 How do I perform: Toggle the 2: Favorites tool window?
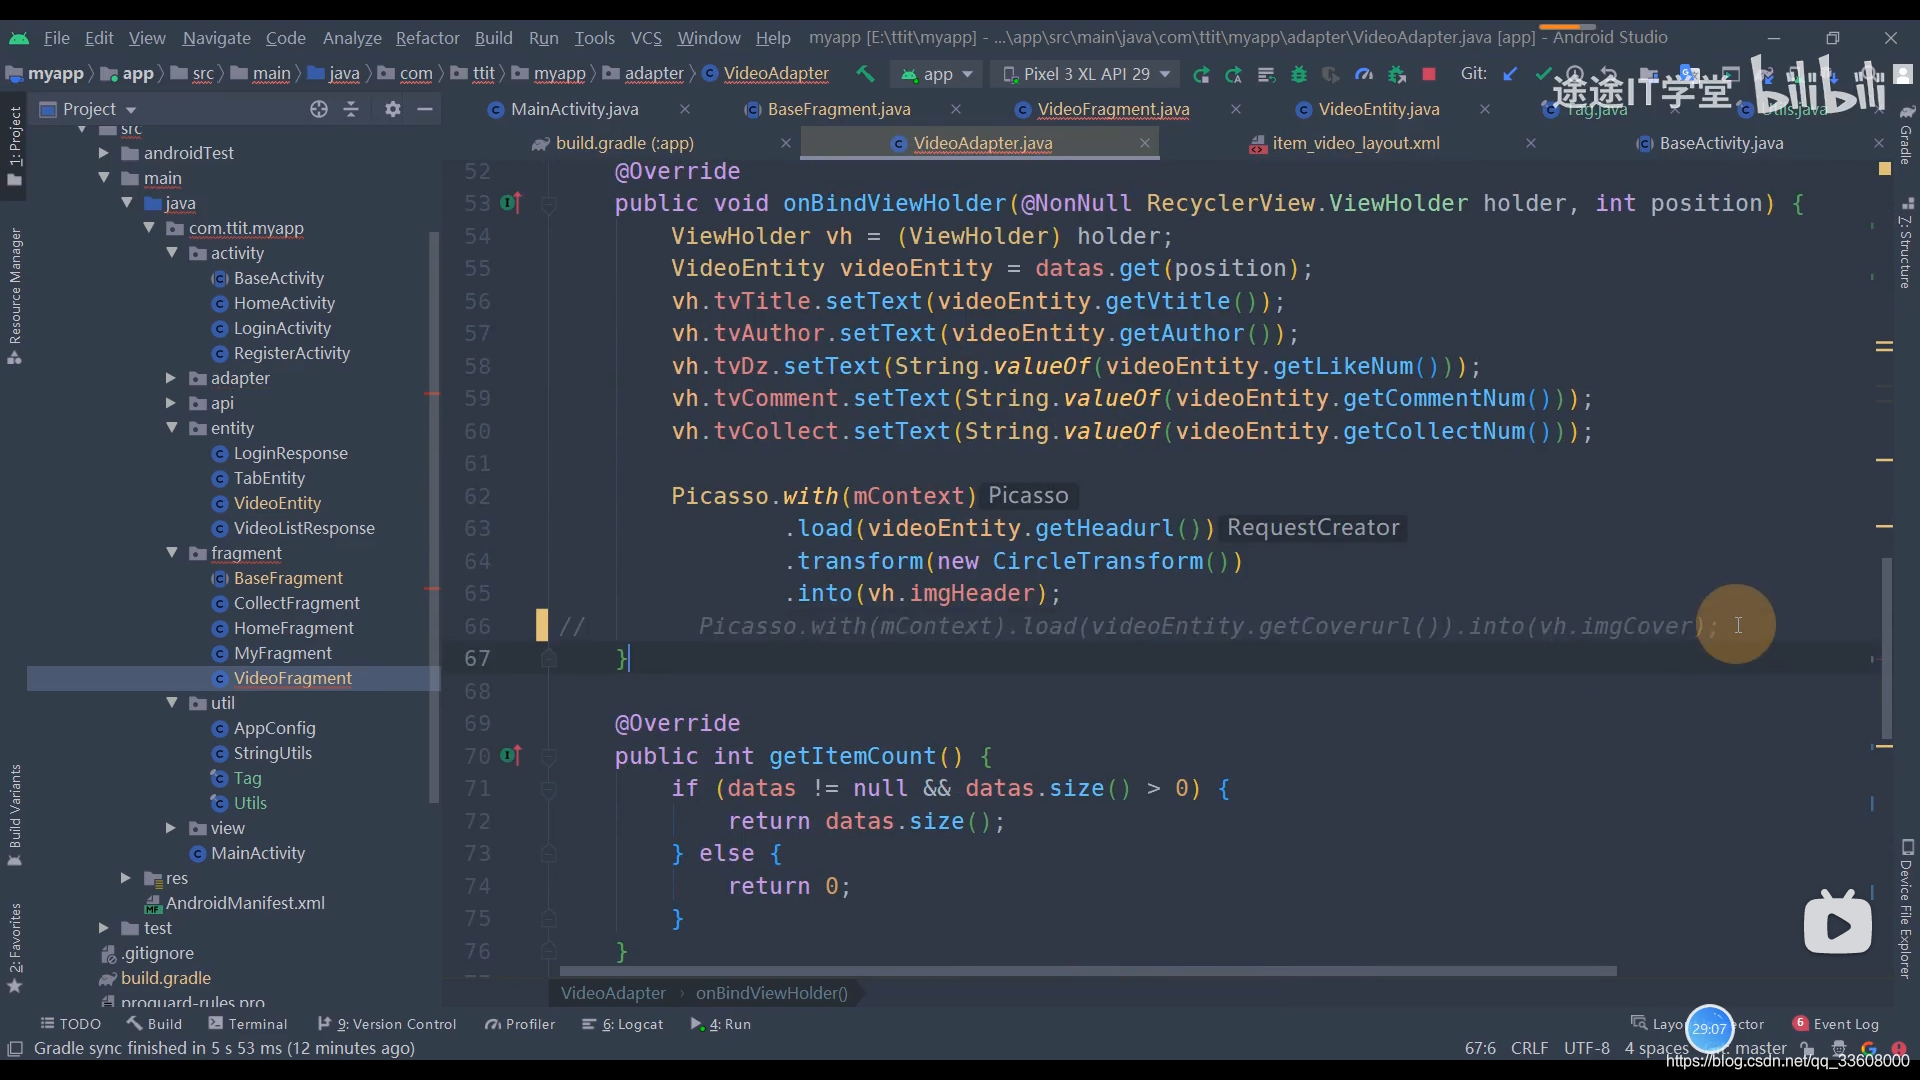[x=15, y=948]
